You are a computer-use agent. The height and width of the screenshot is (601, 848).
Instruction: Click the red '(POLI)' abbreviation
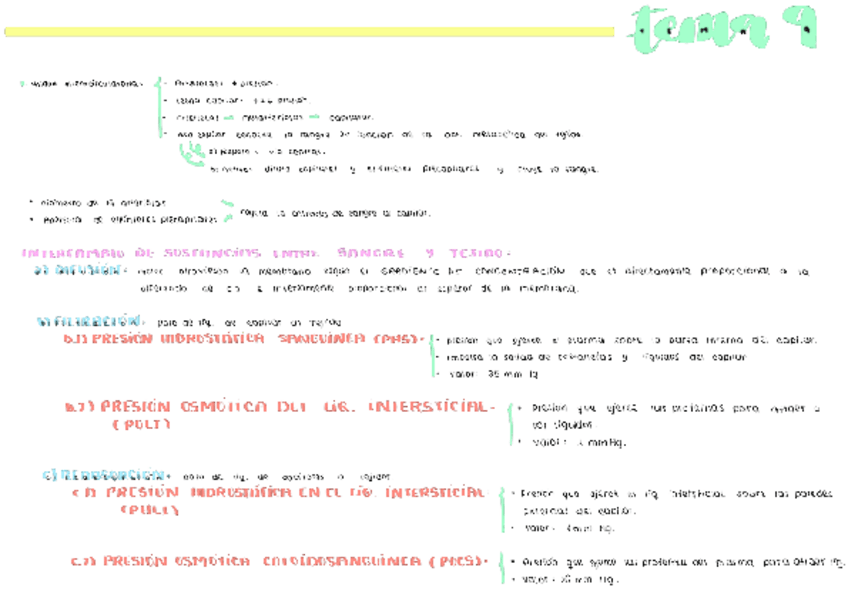(x=142, y=425)
